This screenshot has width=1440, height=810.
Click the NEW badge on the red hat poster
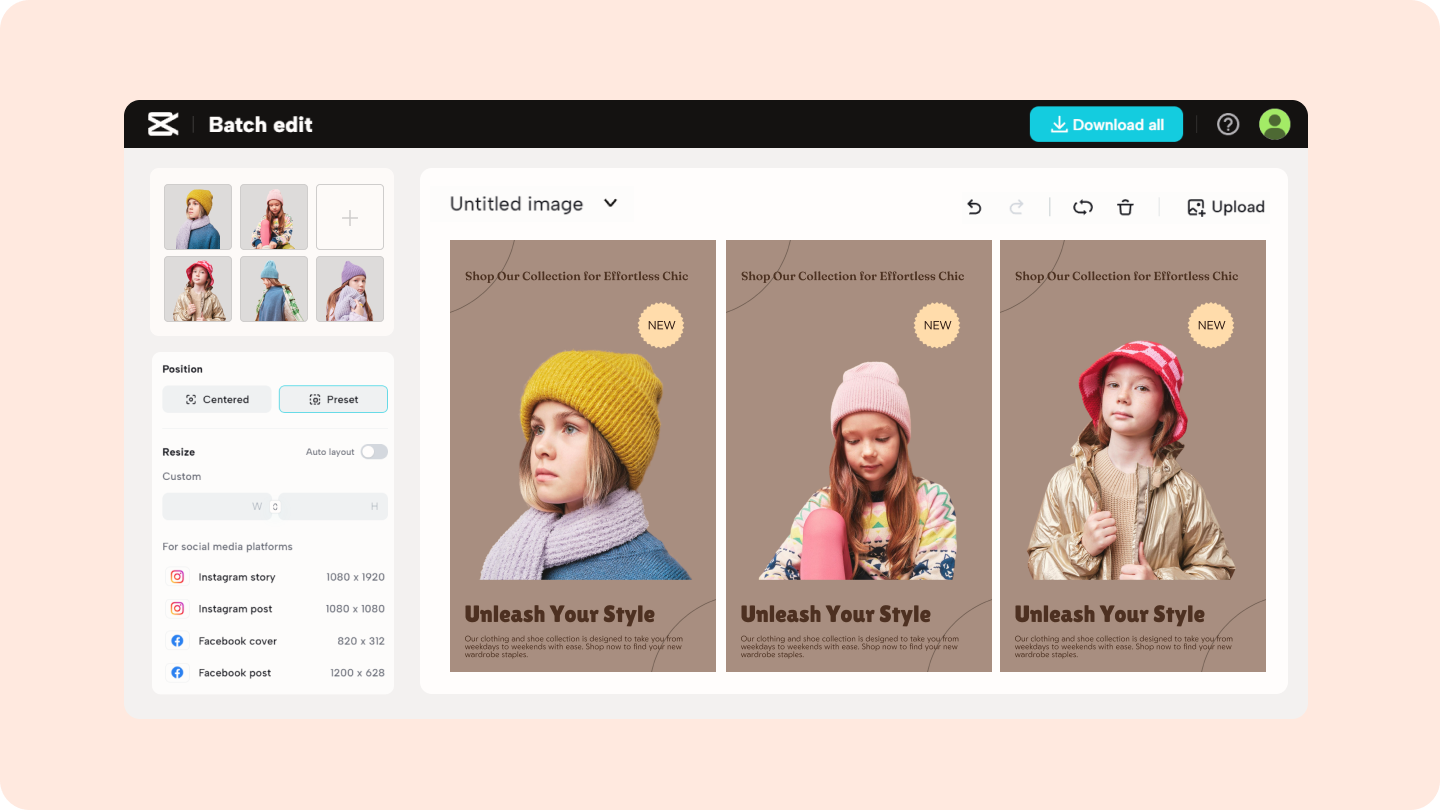[x=1211, y=325]
